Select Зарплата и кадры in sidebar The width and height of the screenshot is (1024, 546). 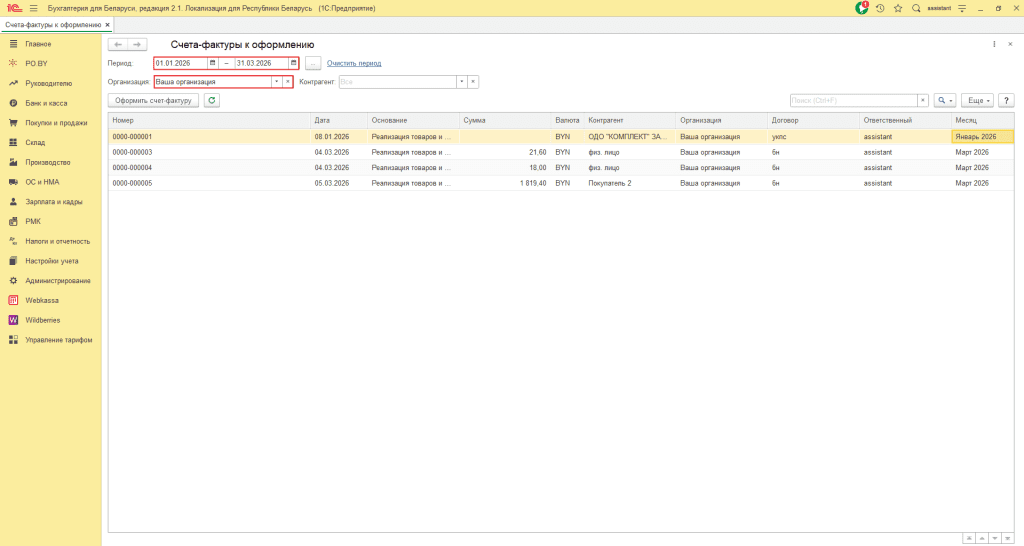51,202
